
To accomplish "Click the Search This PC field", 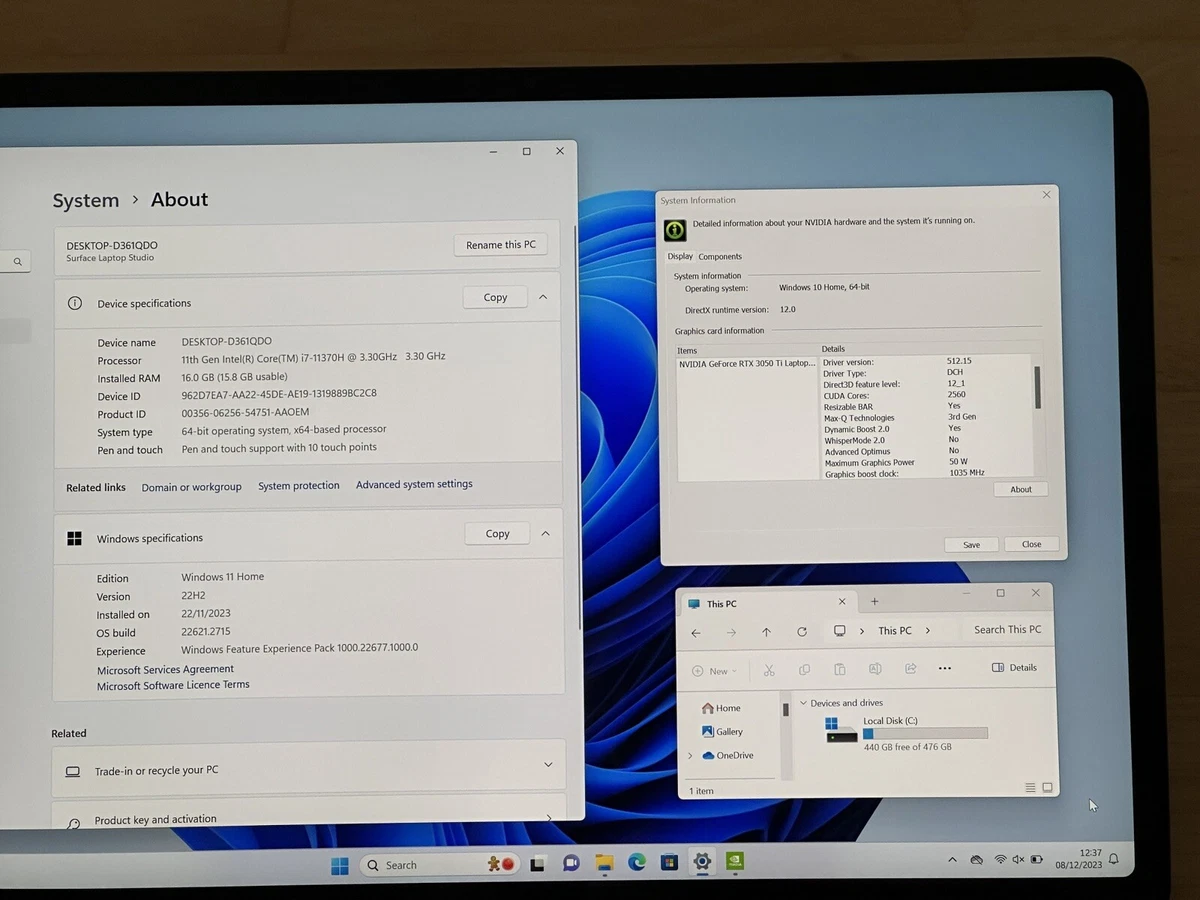I will 1007,630.
